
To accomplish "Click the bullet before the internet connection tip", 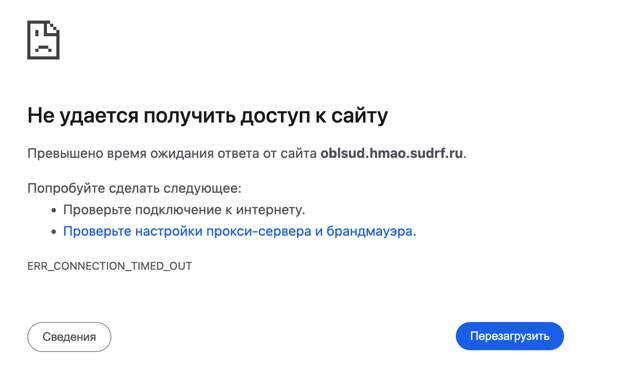I will pyautogui.click(x=54, y=210).
